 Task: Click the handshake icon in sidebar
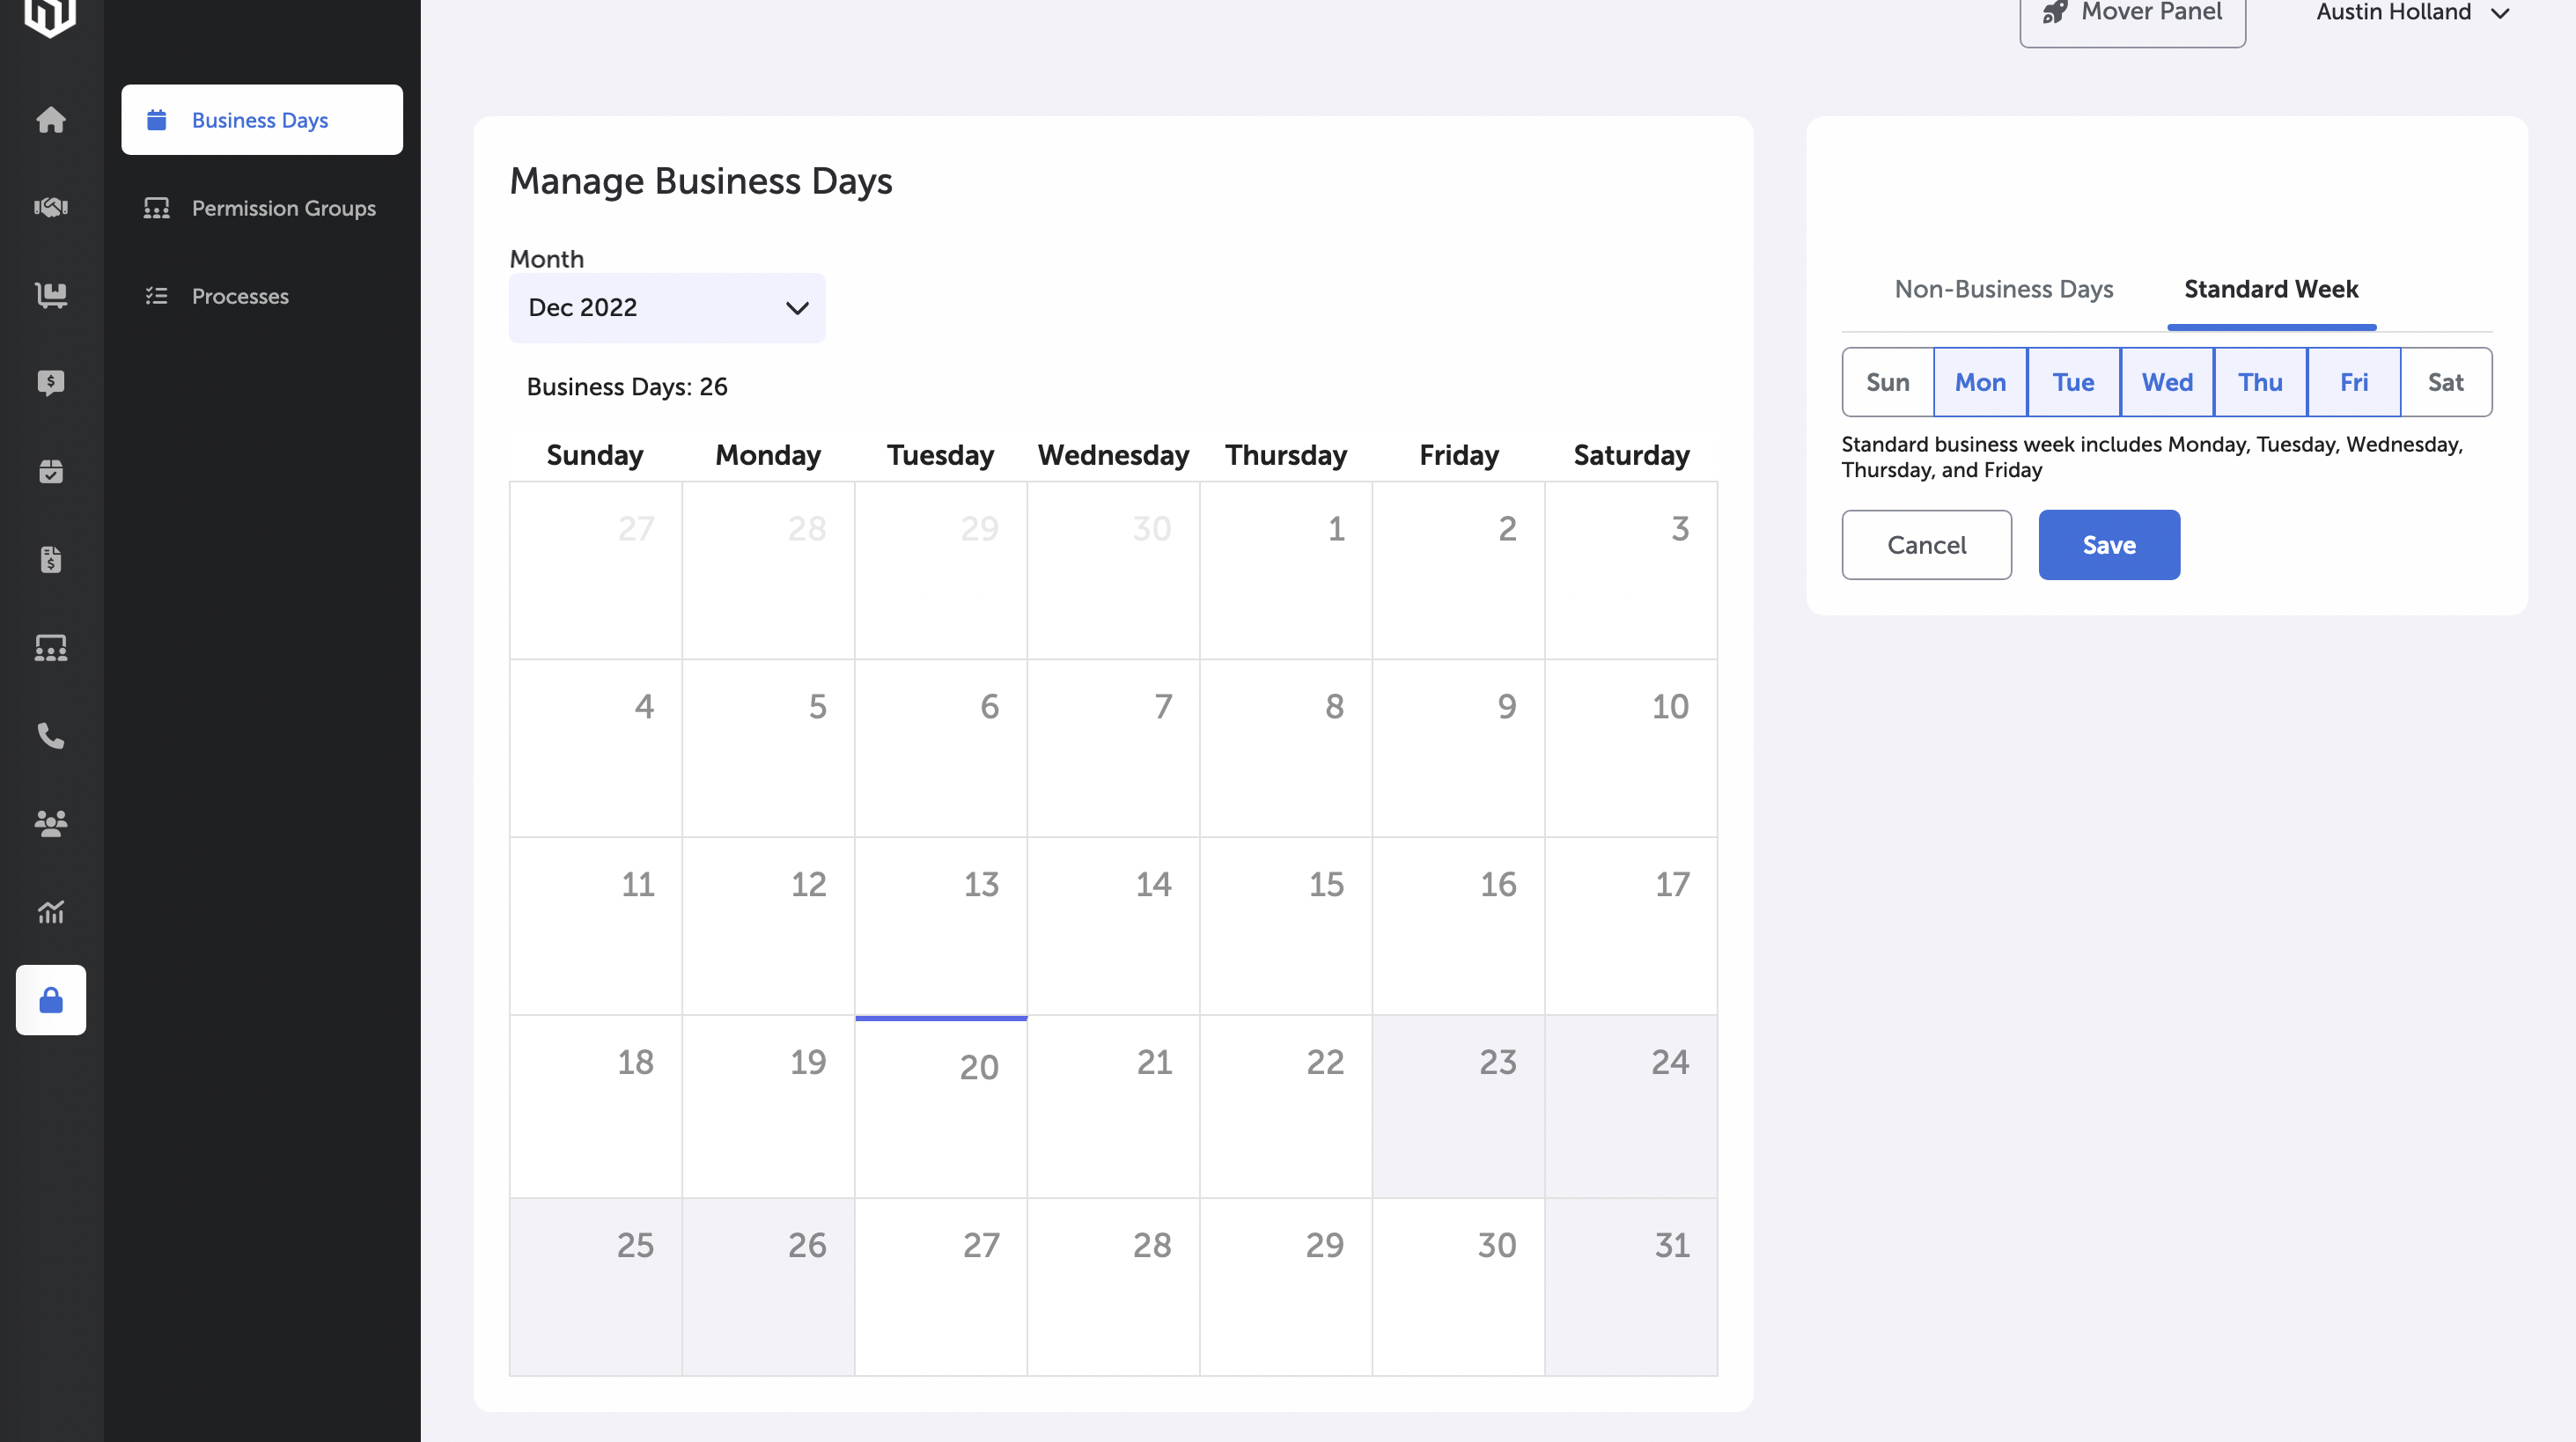(x=51, y=207)
